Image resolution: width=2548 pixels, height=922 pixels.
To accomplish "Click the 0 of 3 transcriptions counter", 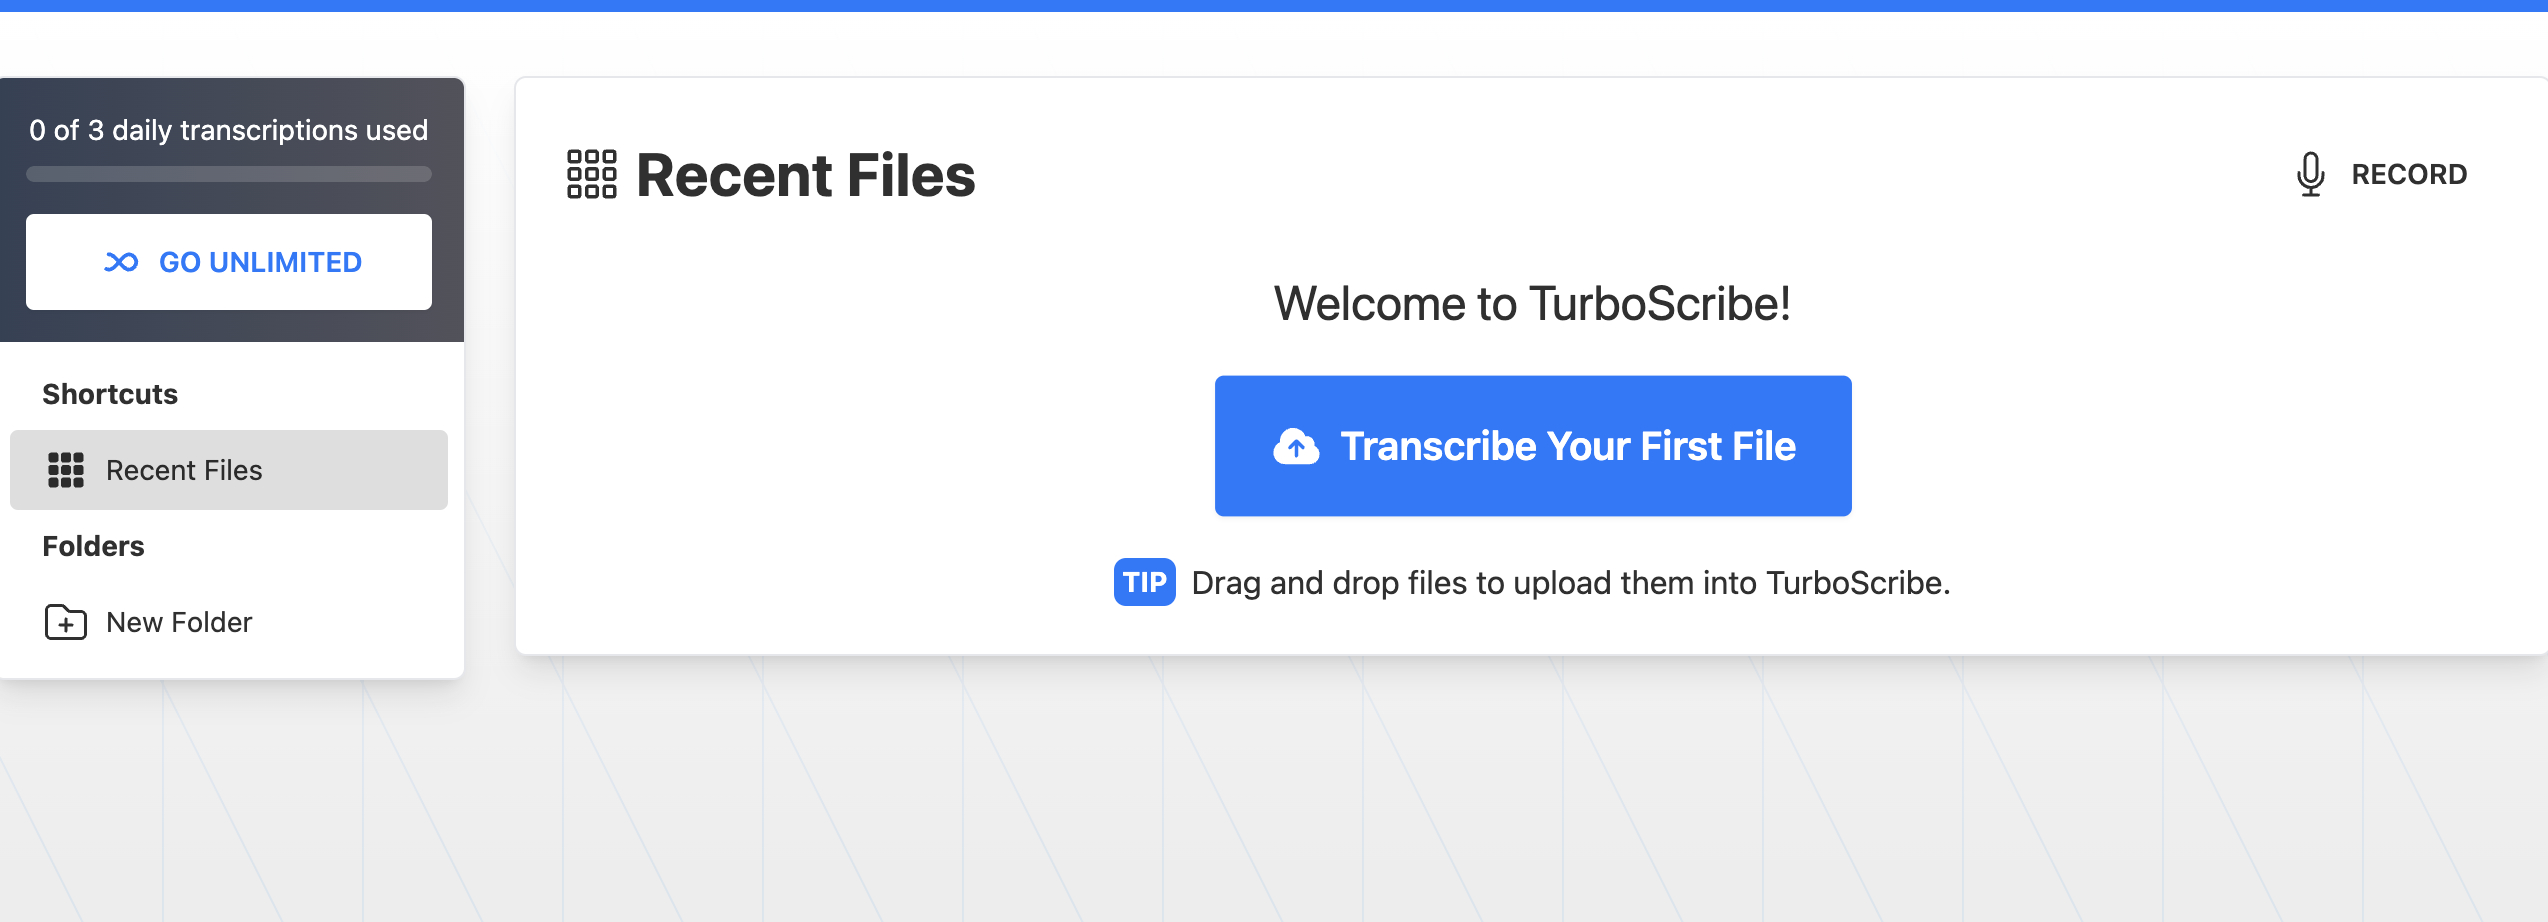I will point(229,129).
